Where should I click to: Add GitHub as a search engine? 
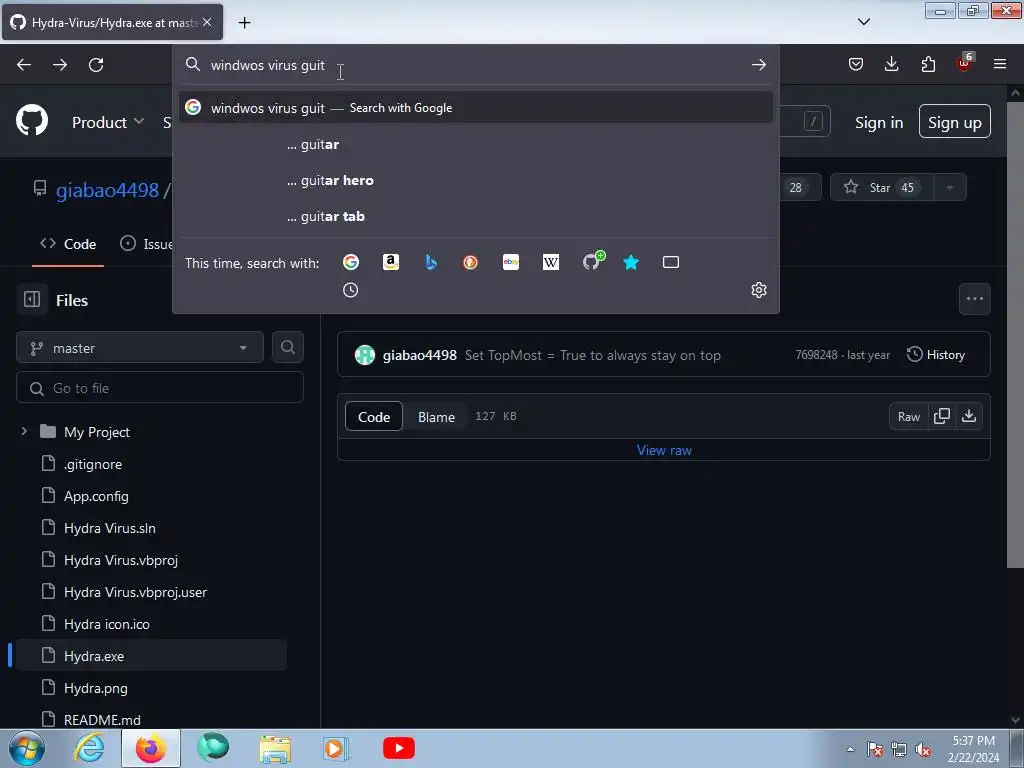click(593, 261)
